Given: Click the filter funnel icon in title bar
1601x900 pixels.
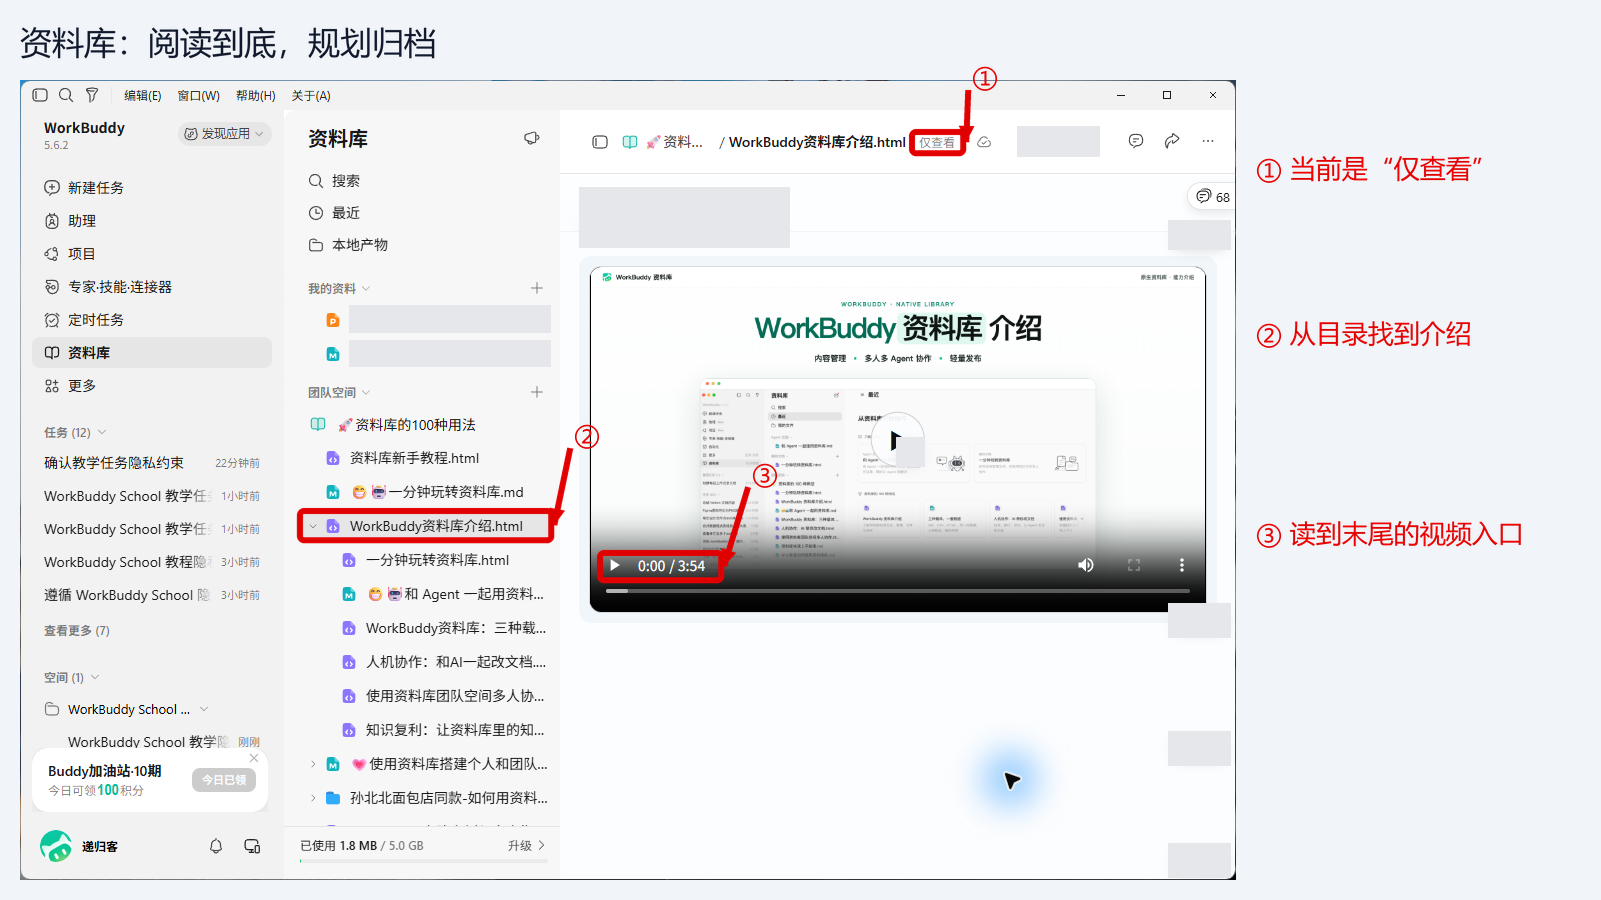Looking at the screenshot, I should pyautogui.click(x=92, y=95).
